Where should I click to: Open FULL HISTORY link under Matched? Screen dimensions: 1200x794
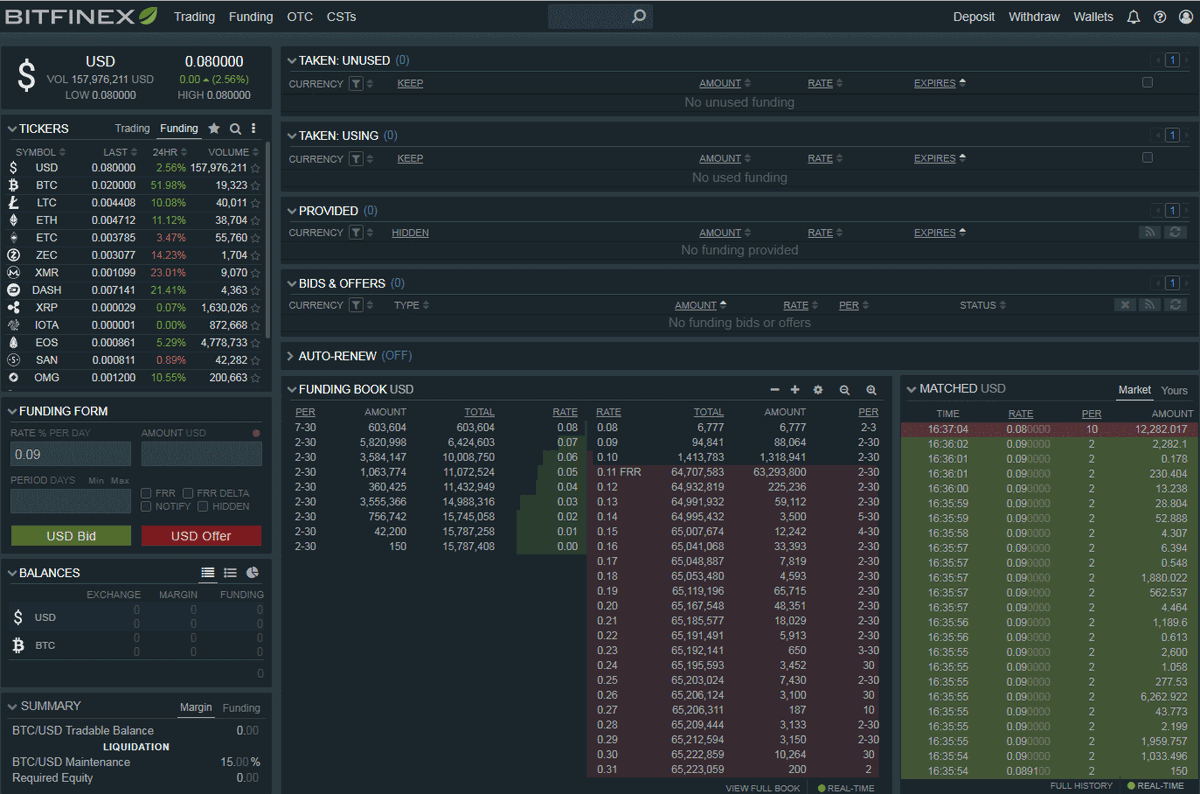[x=1081, y=786]
